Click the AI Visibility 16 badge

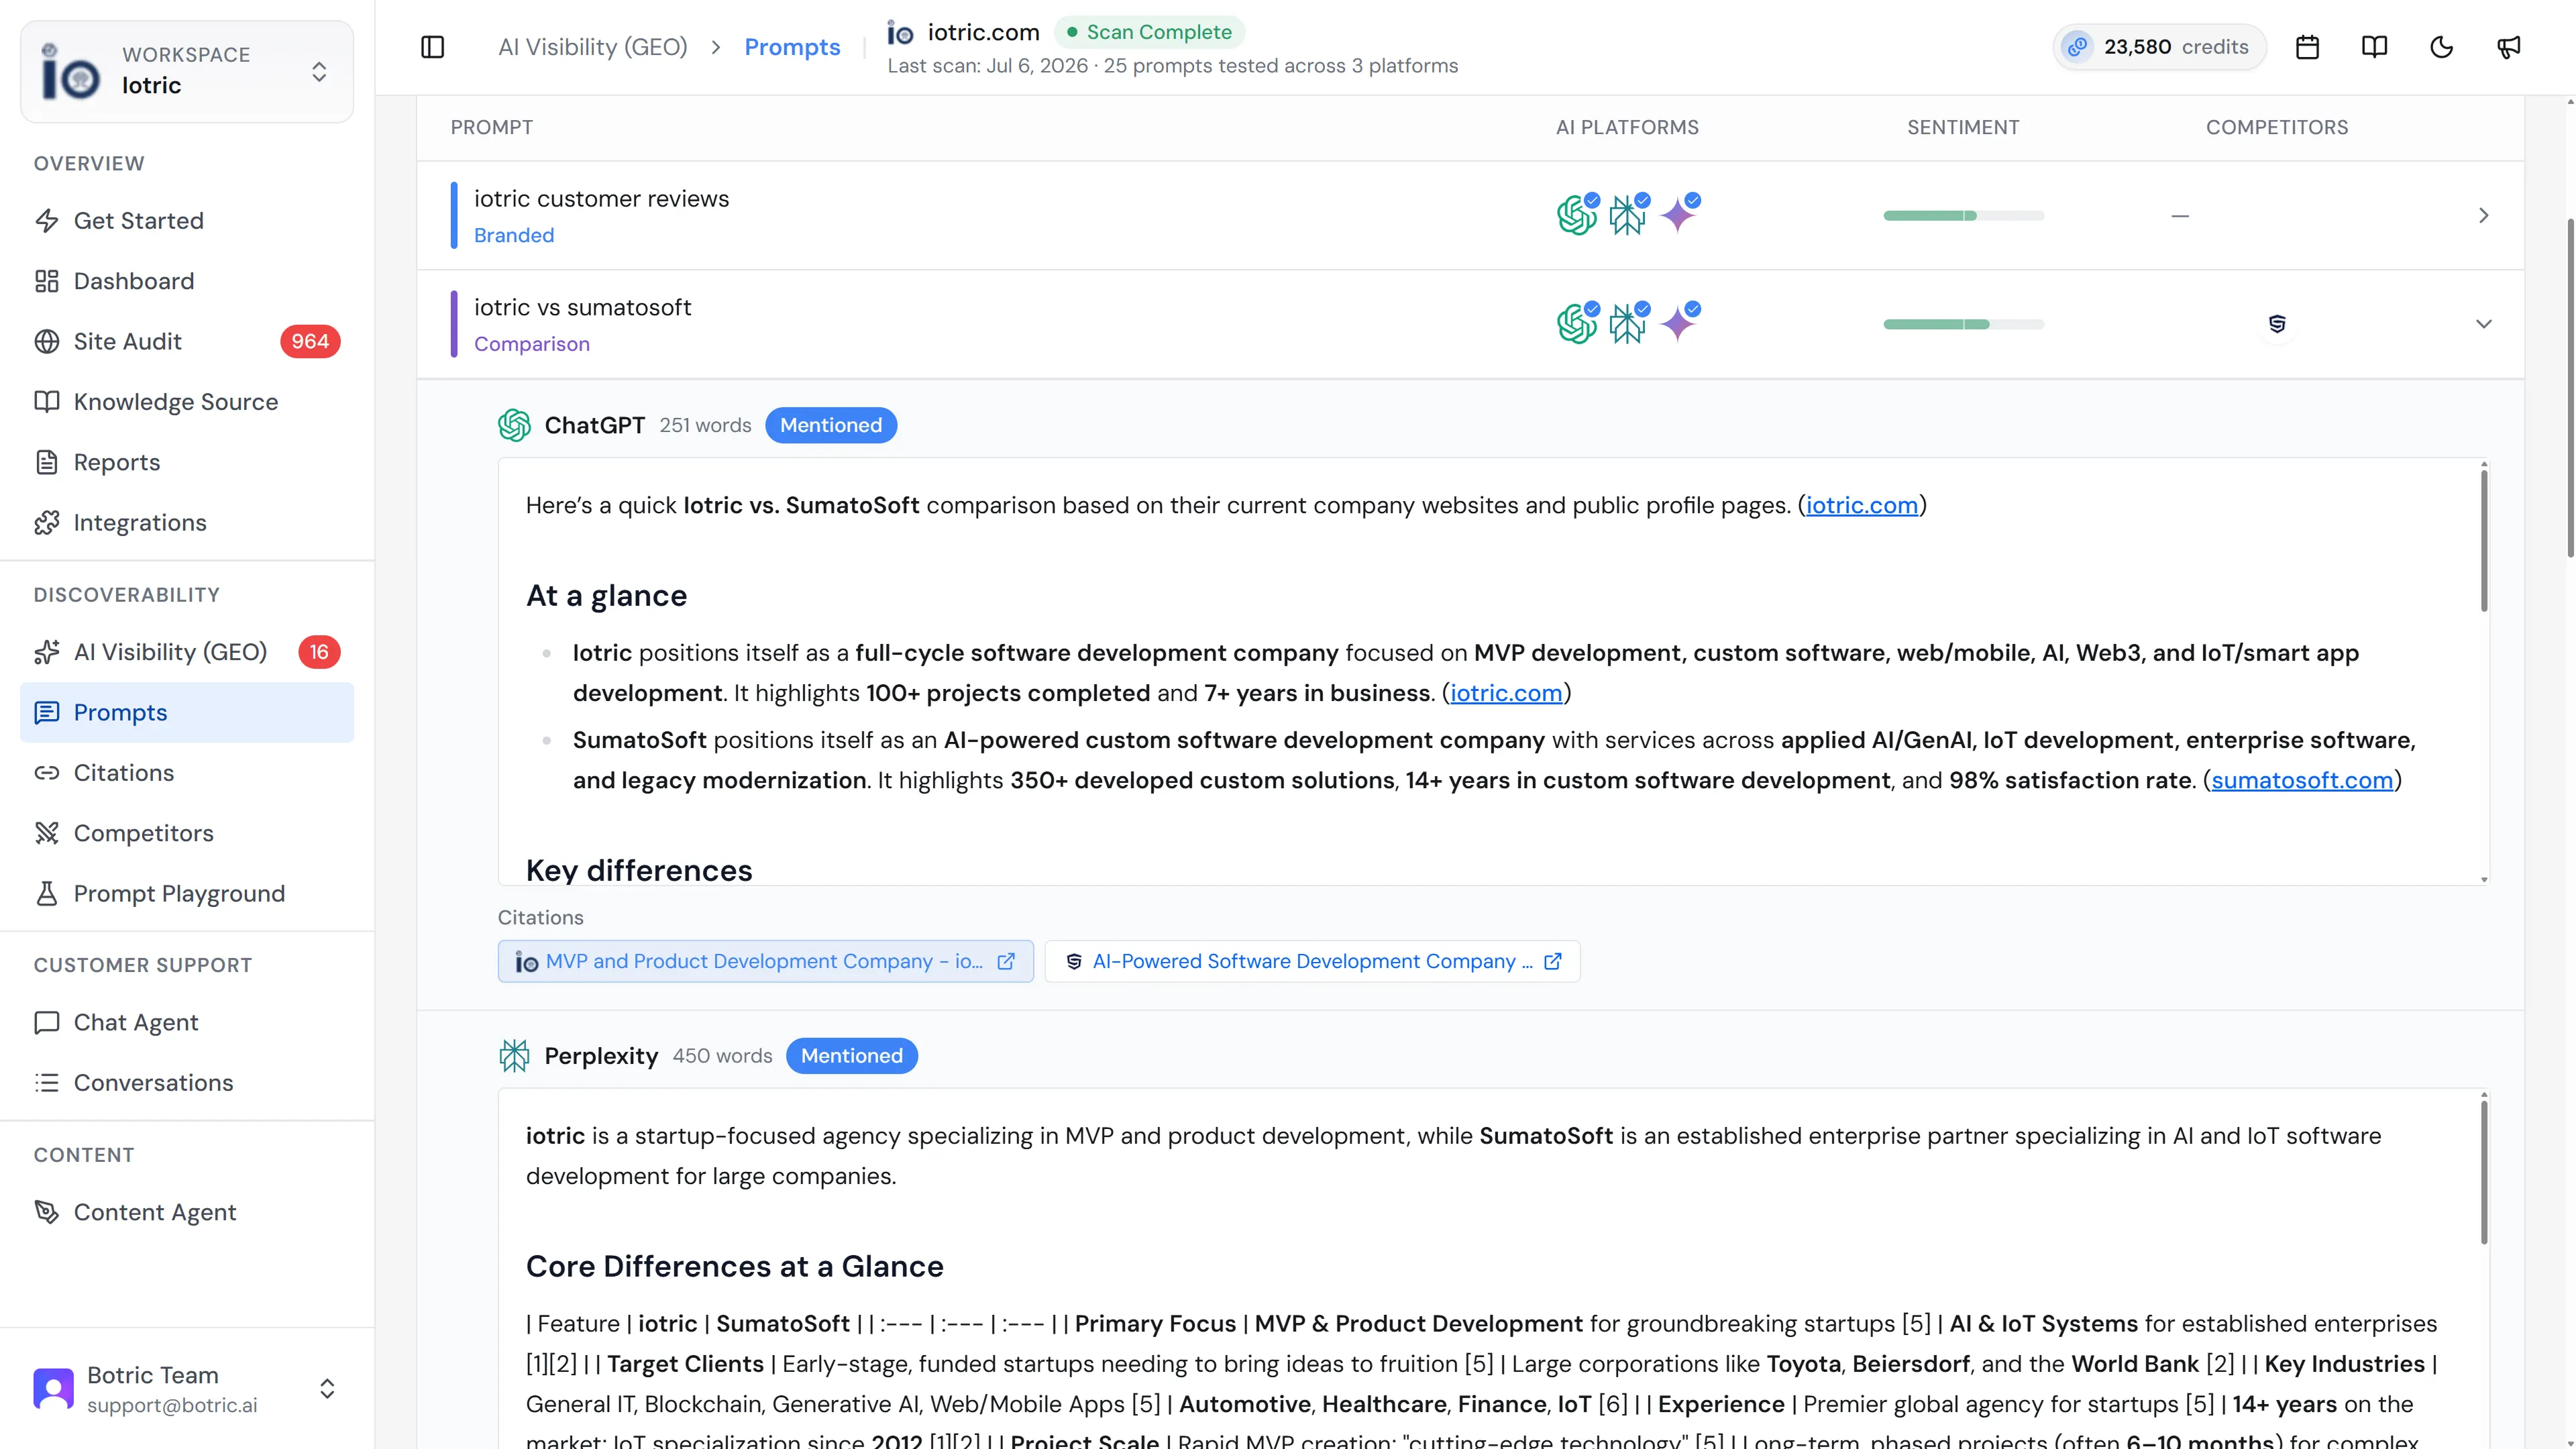point(319,652)
